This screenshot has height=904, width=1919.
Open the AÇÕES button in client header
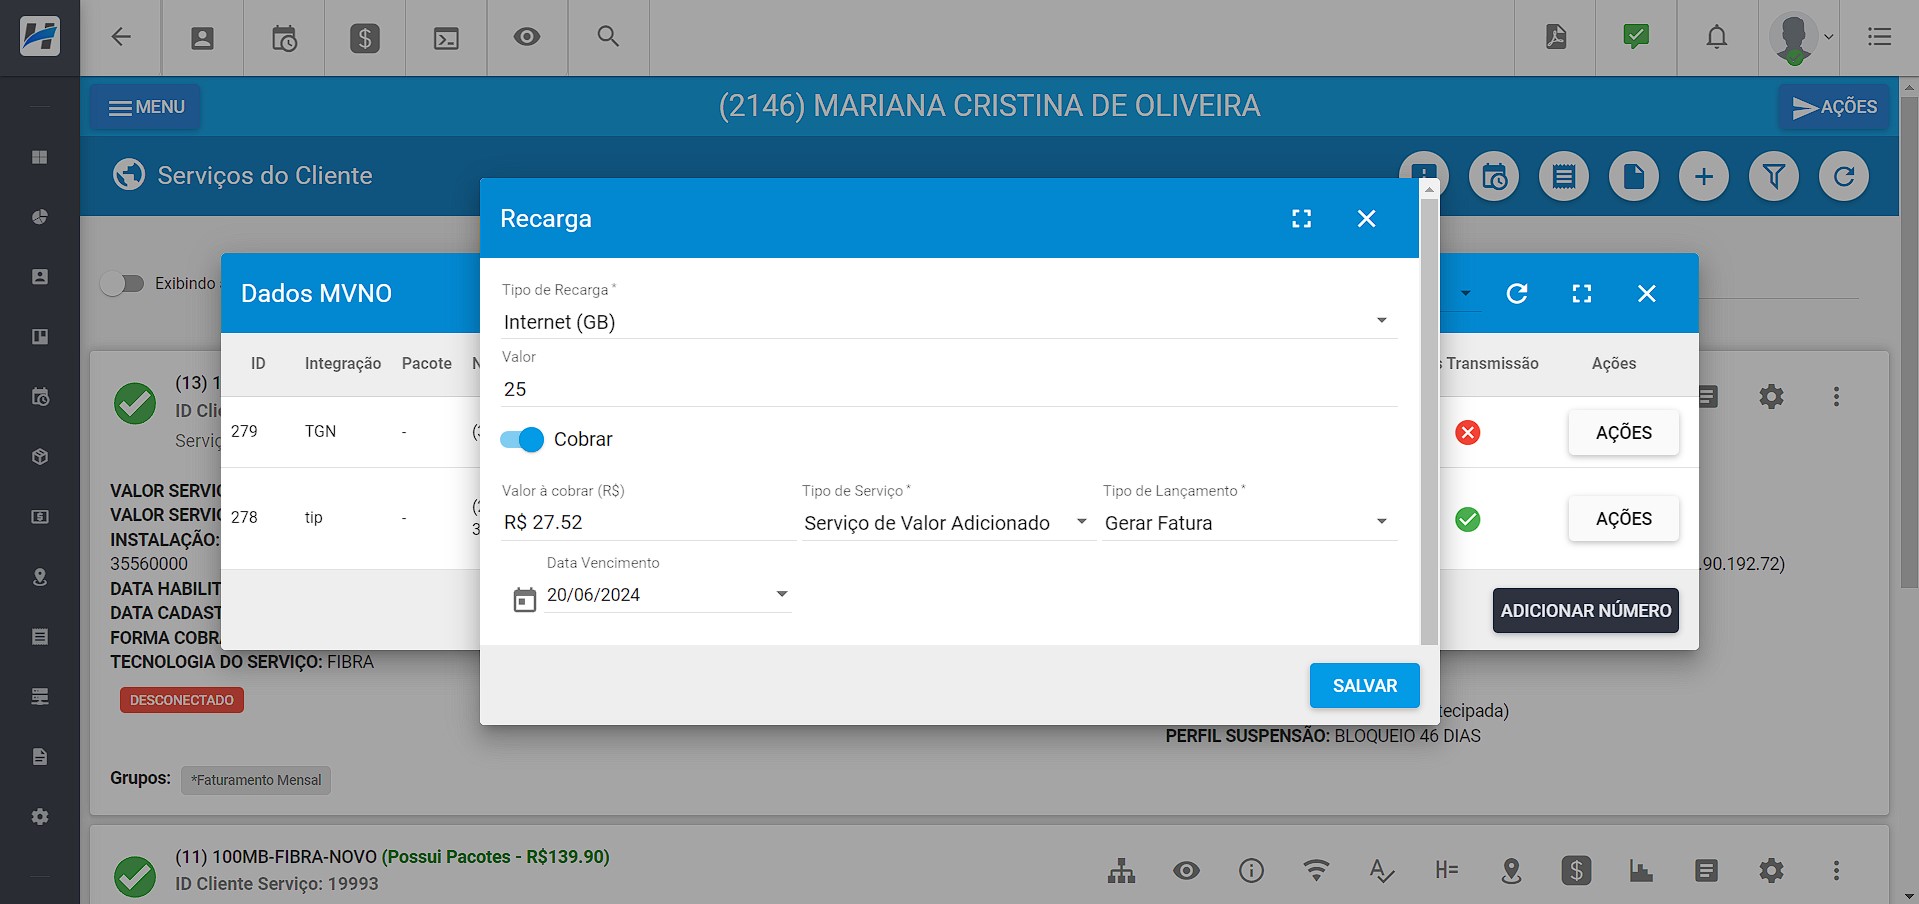pyautogui.click(x=1834, y=107)
